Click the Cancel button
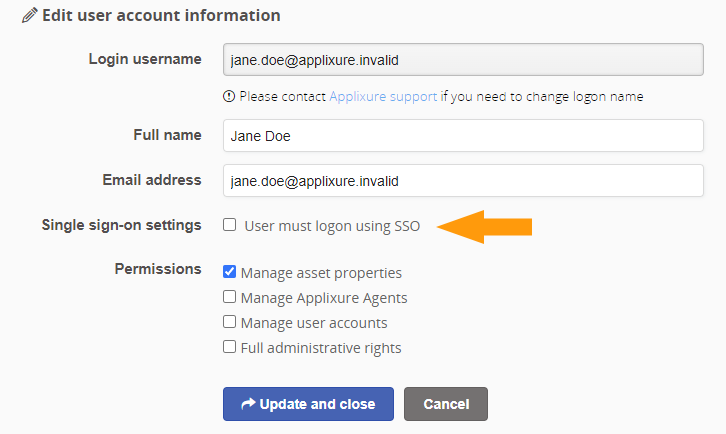Image resolution: width=726 pixels, height=434 pixels. coord(446,404)
